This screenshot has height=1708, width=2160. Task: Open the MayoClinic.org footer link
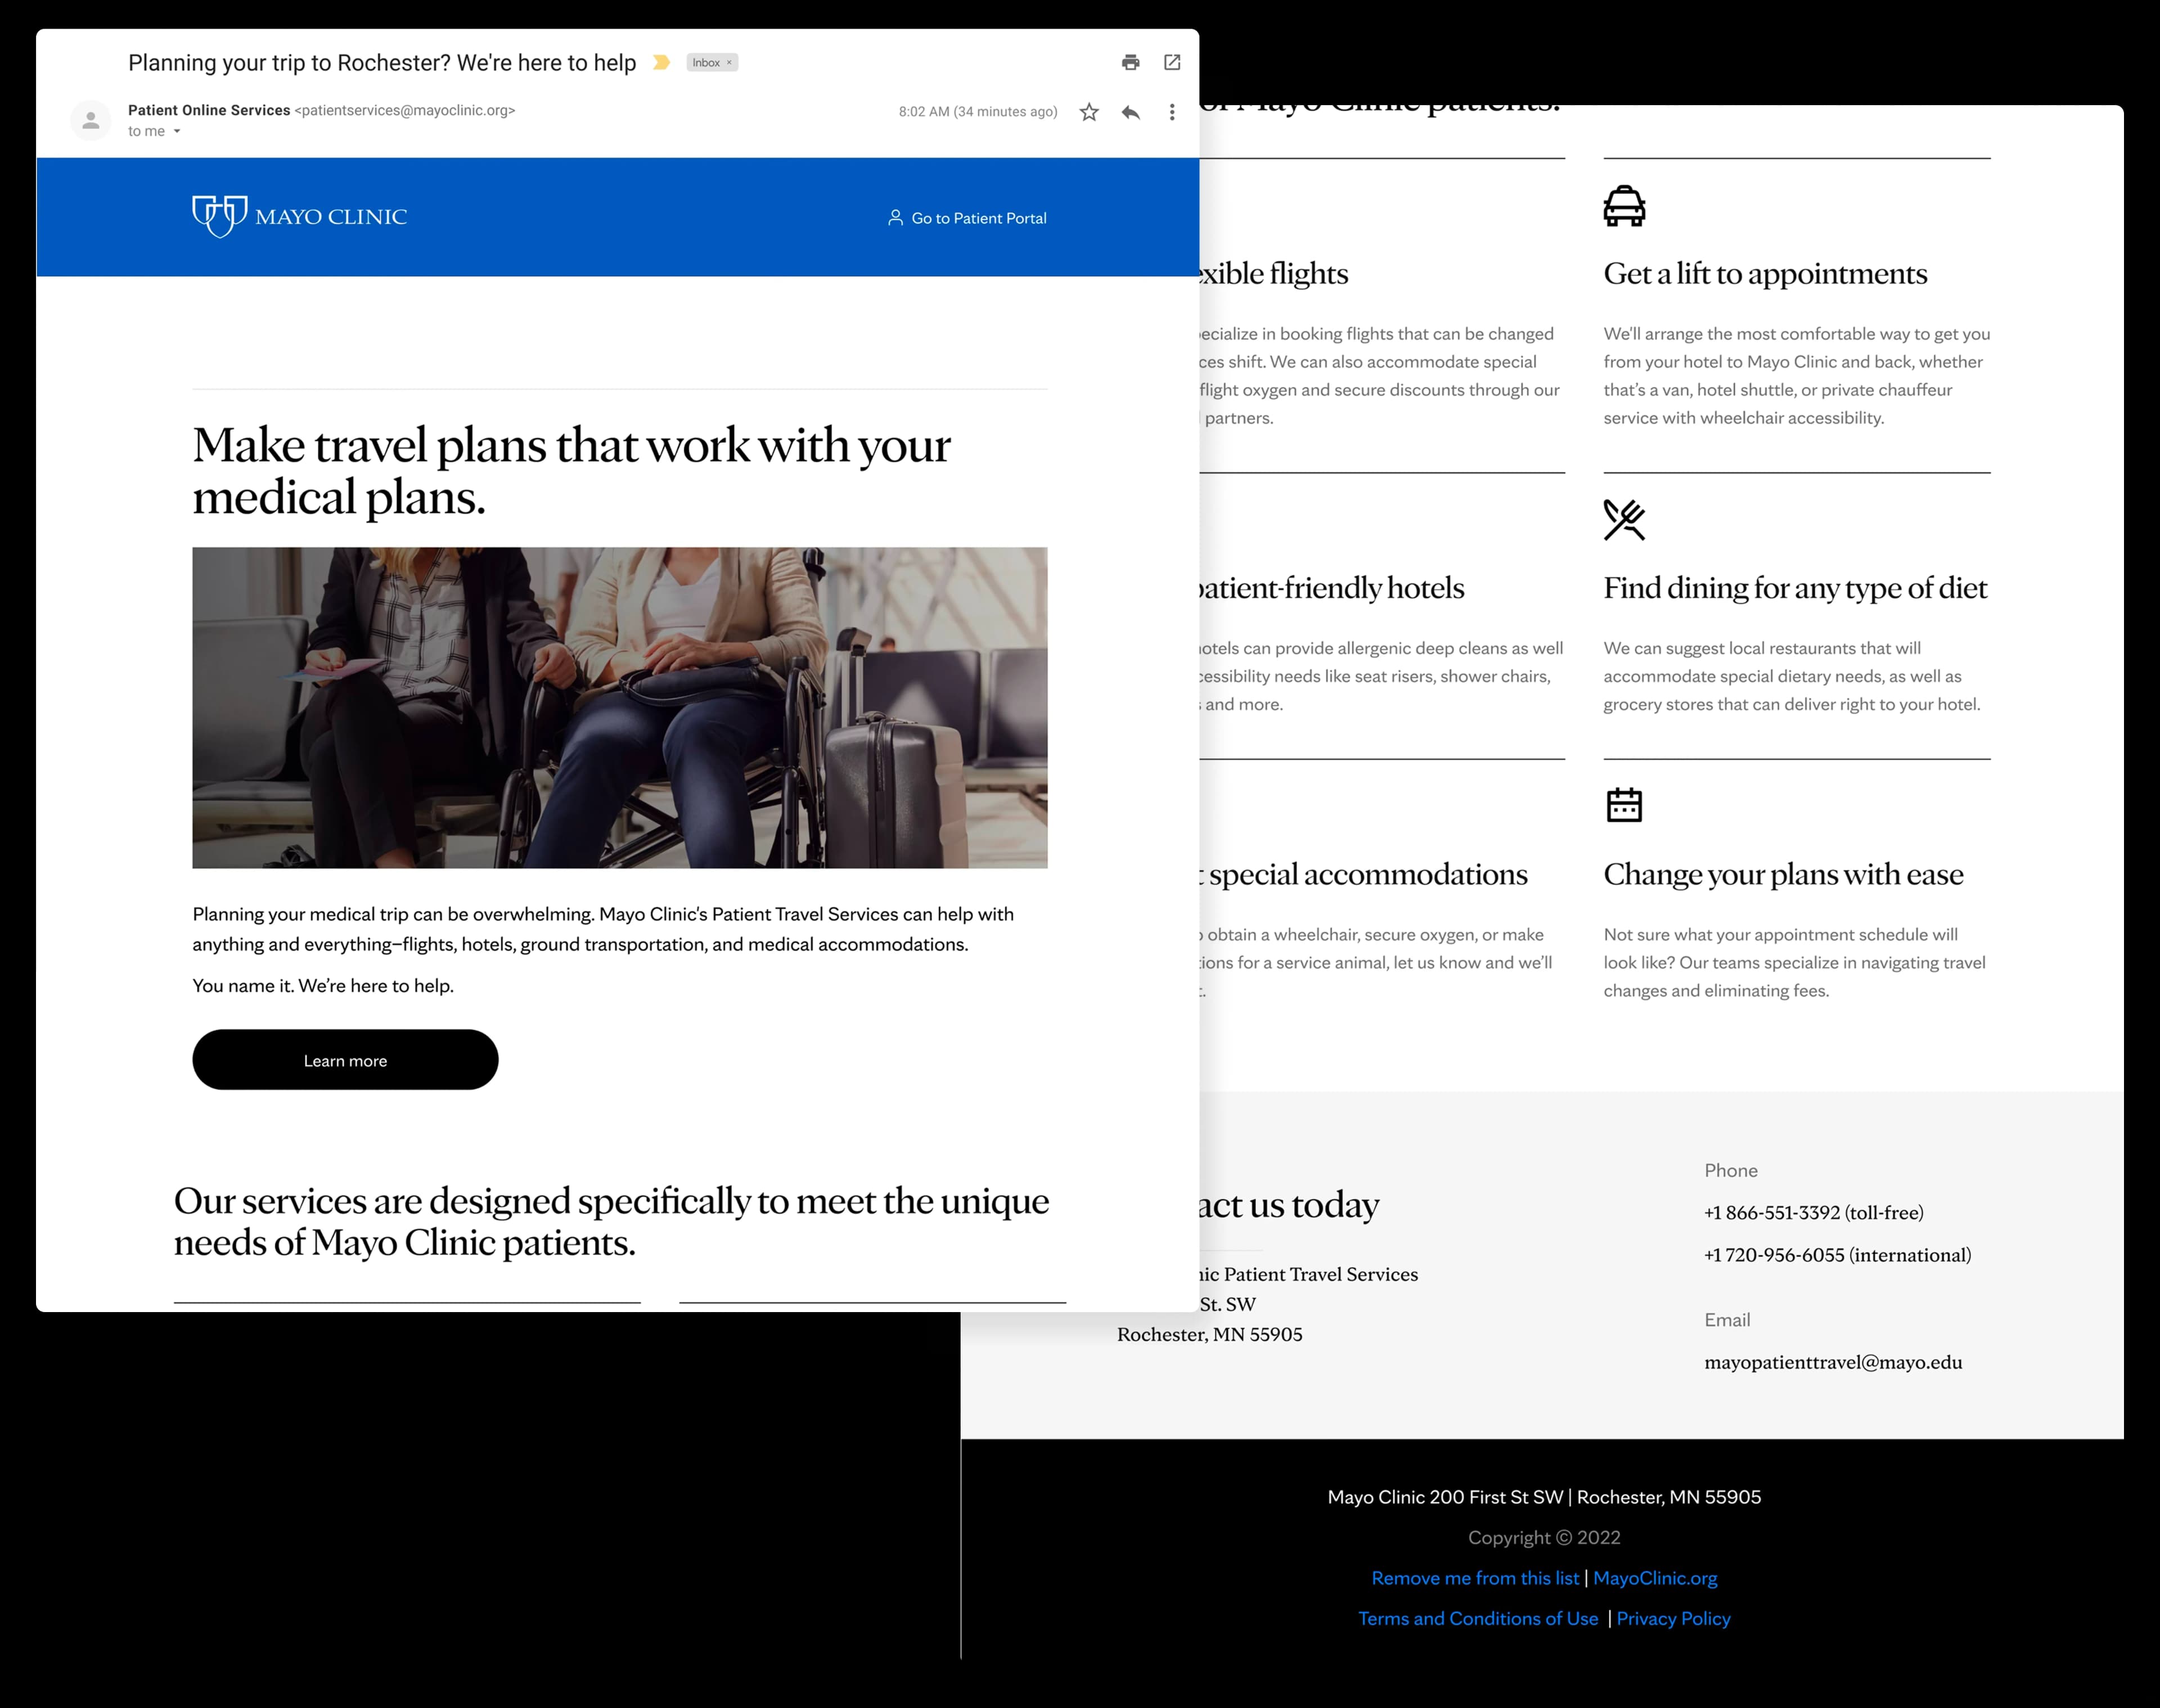pos(1655,1578)
